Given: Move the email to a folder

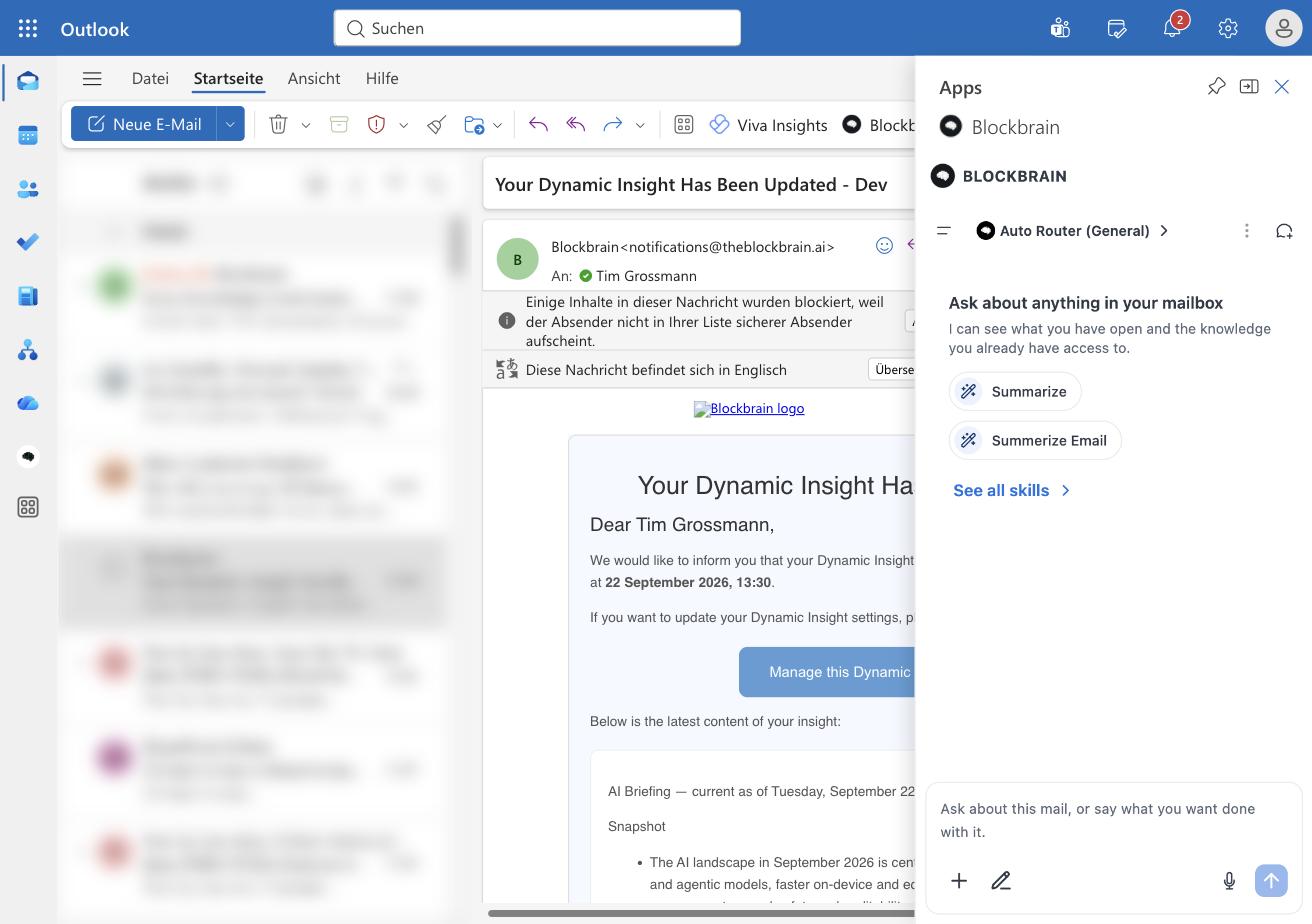Looking at the screenshot, I should [x=474, y=124].
